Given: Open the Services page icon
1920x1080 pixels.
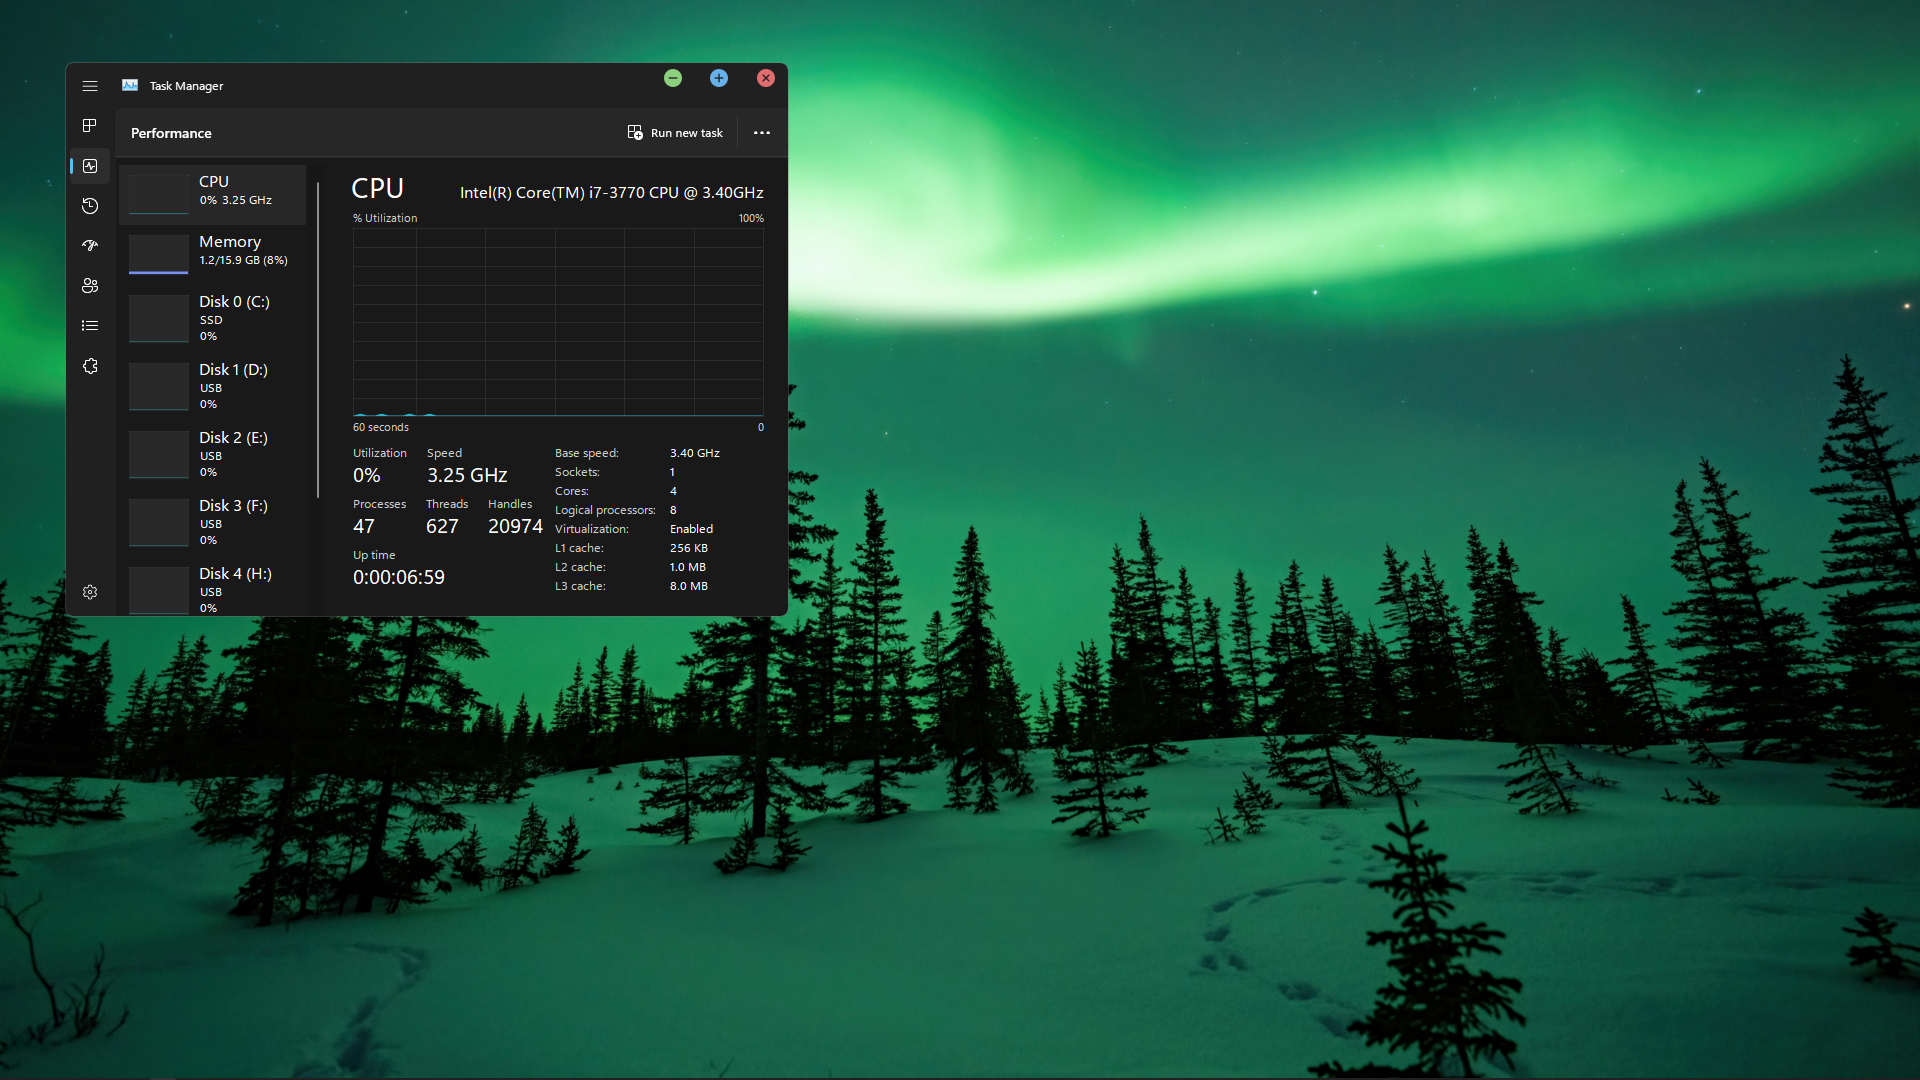Looking at the screenshot, I should (x=90, y=366).
